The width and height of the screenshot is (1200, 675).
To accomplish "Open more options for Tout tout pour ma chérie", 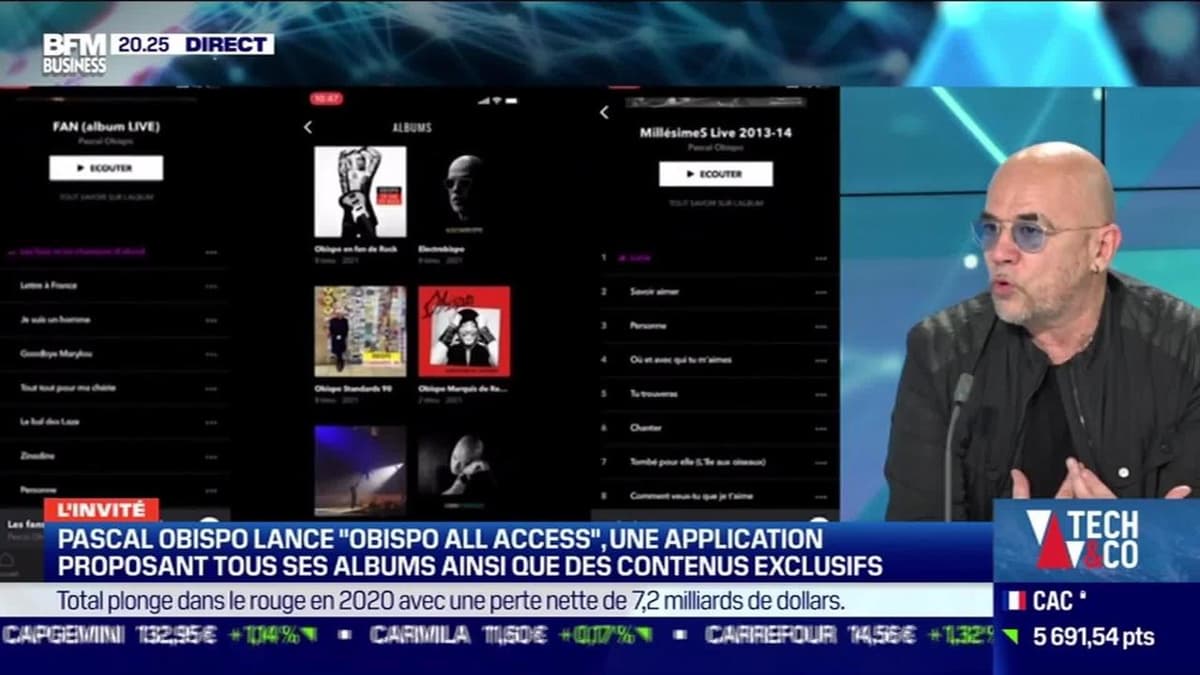I will click(211, 387).
